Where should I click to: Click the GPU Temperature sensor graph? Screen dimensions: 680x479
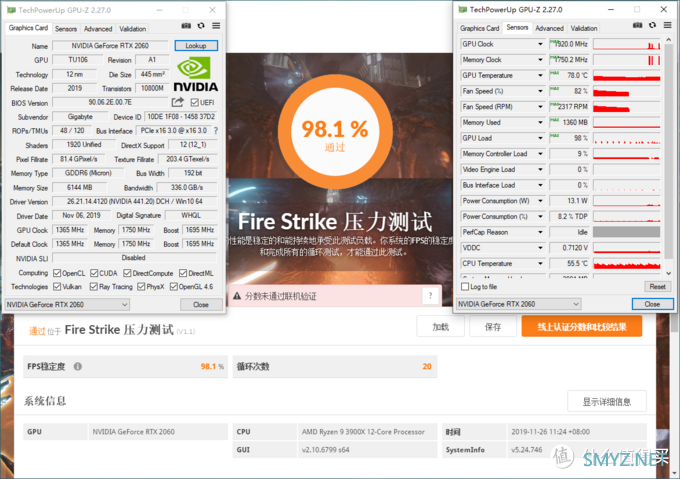pos(627,75)
